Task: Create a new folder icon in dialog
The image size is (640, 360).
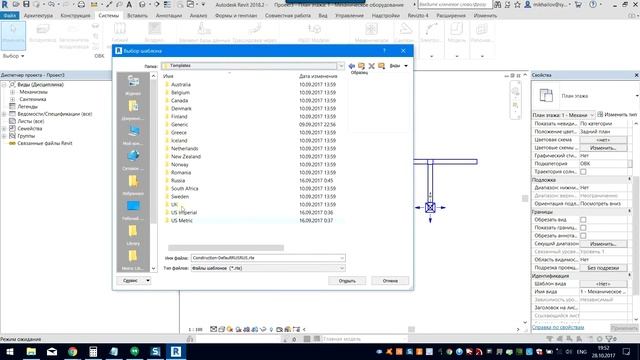Action: click(381, 66)
